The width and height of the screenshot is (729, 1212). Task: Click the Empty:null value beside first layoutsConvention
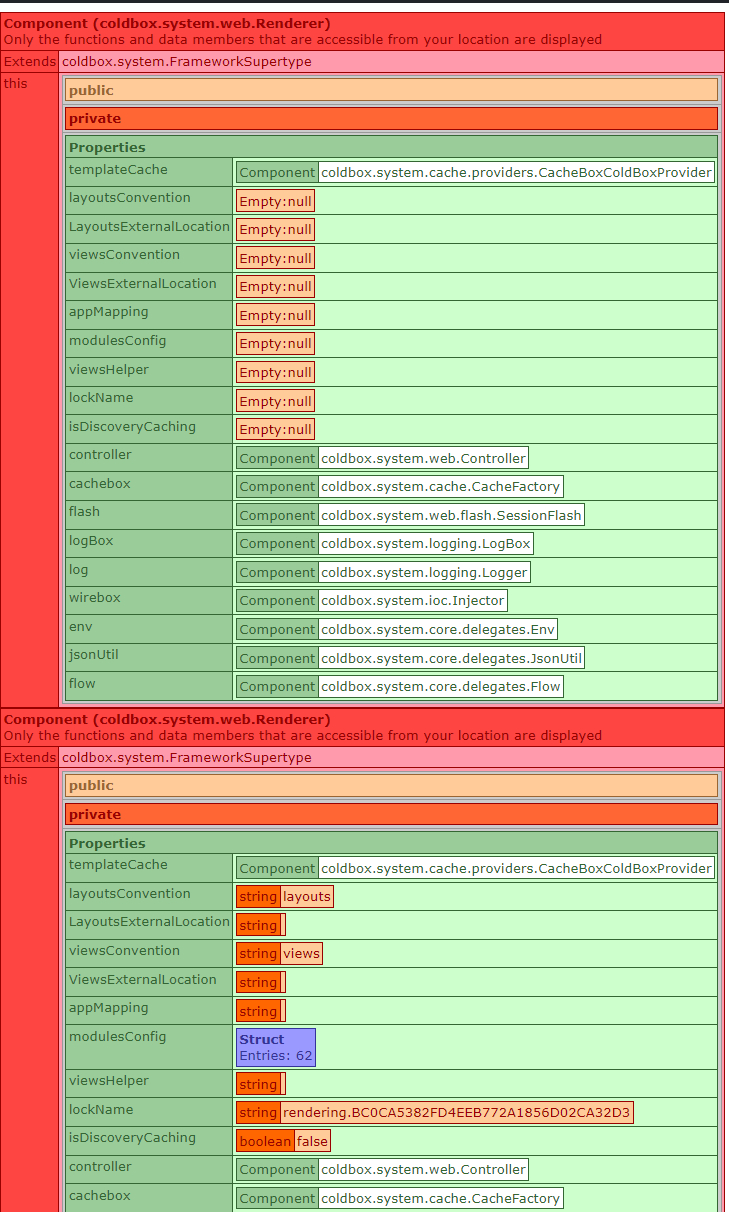[275, 201]
